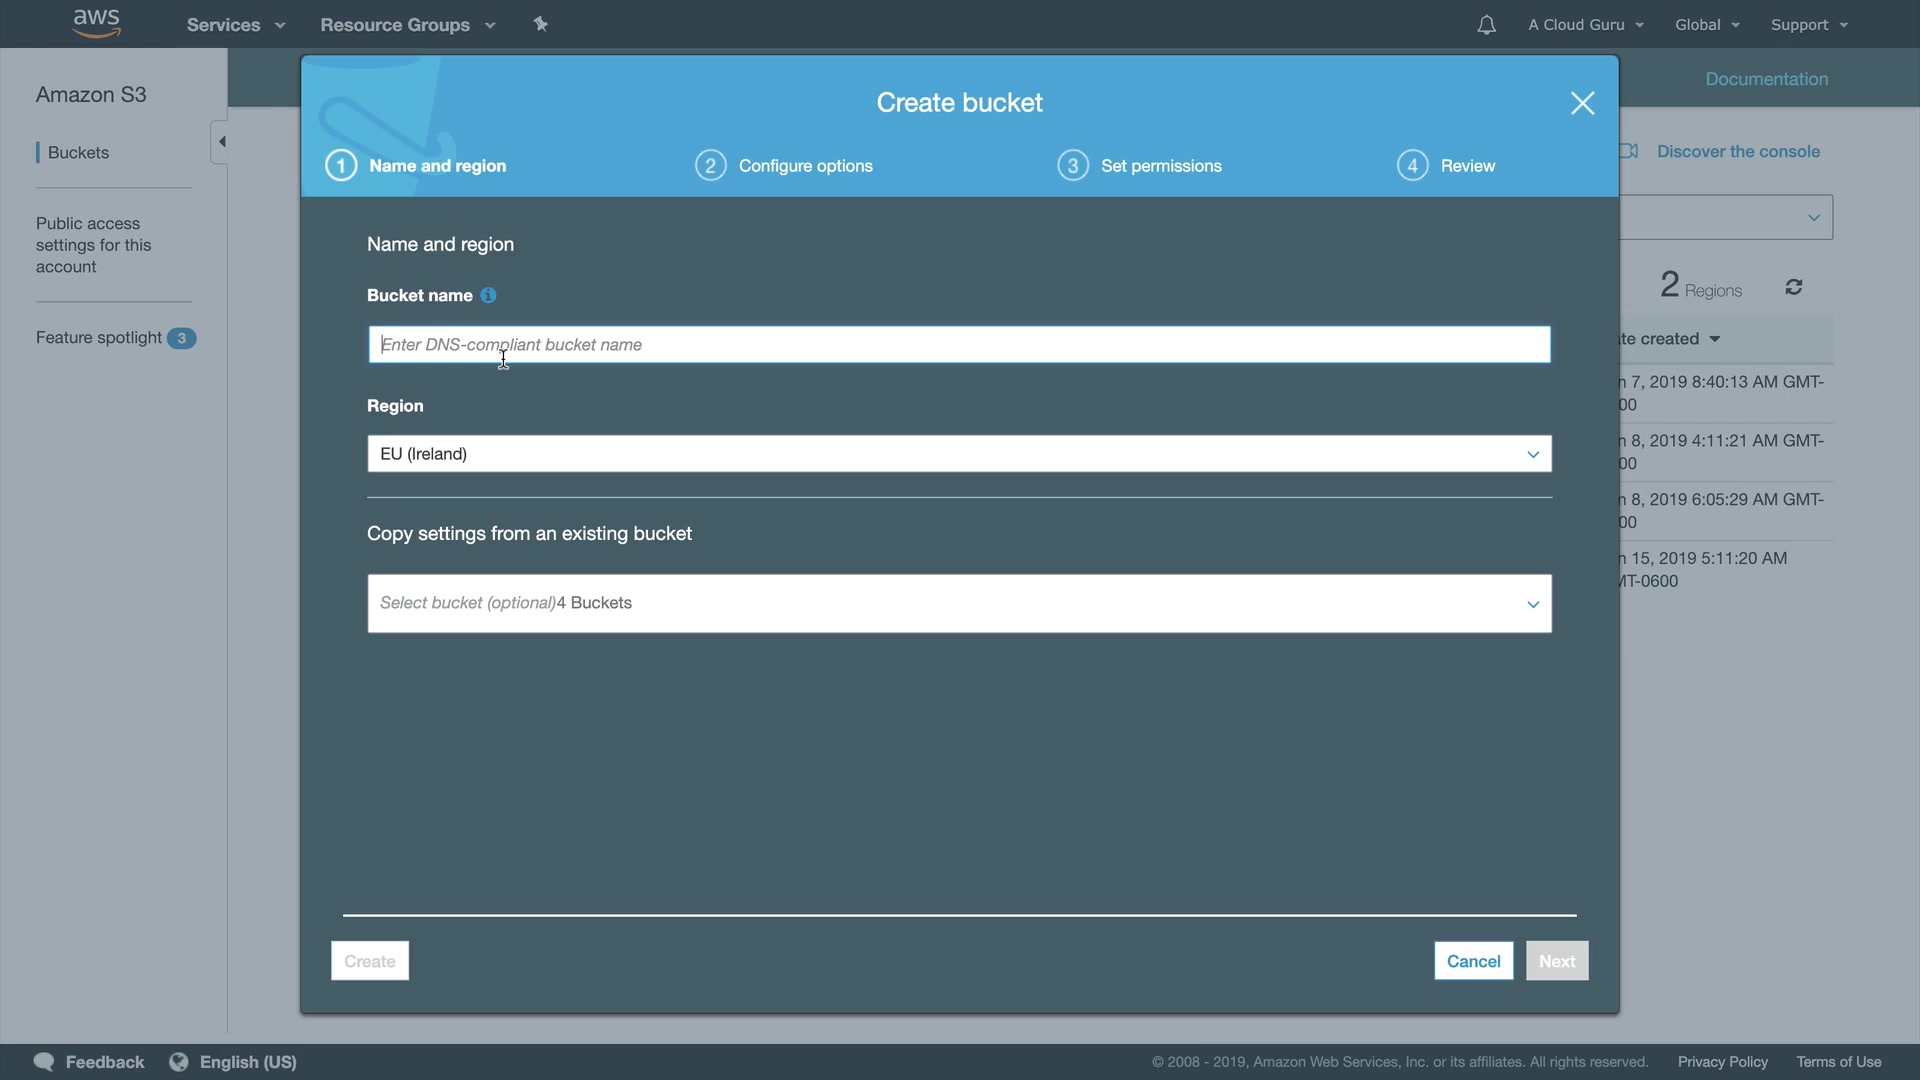Click the globe language icon
The width and height of the screenshot is (1920, 1080).
click(x=179, y=1062)
